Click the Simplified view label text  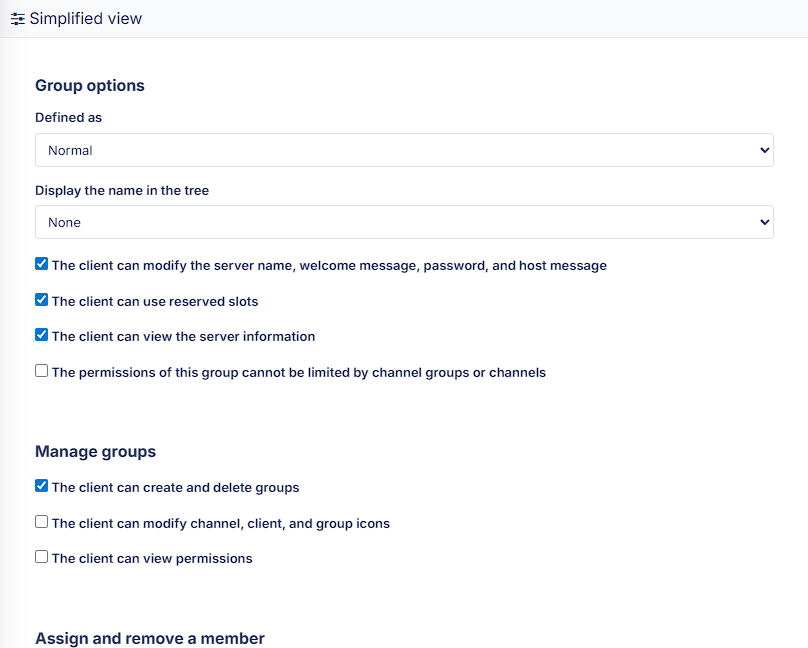[x=85, y=18]
